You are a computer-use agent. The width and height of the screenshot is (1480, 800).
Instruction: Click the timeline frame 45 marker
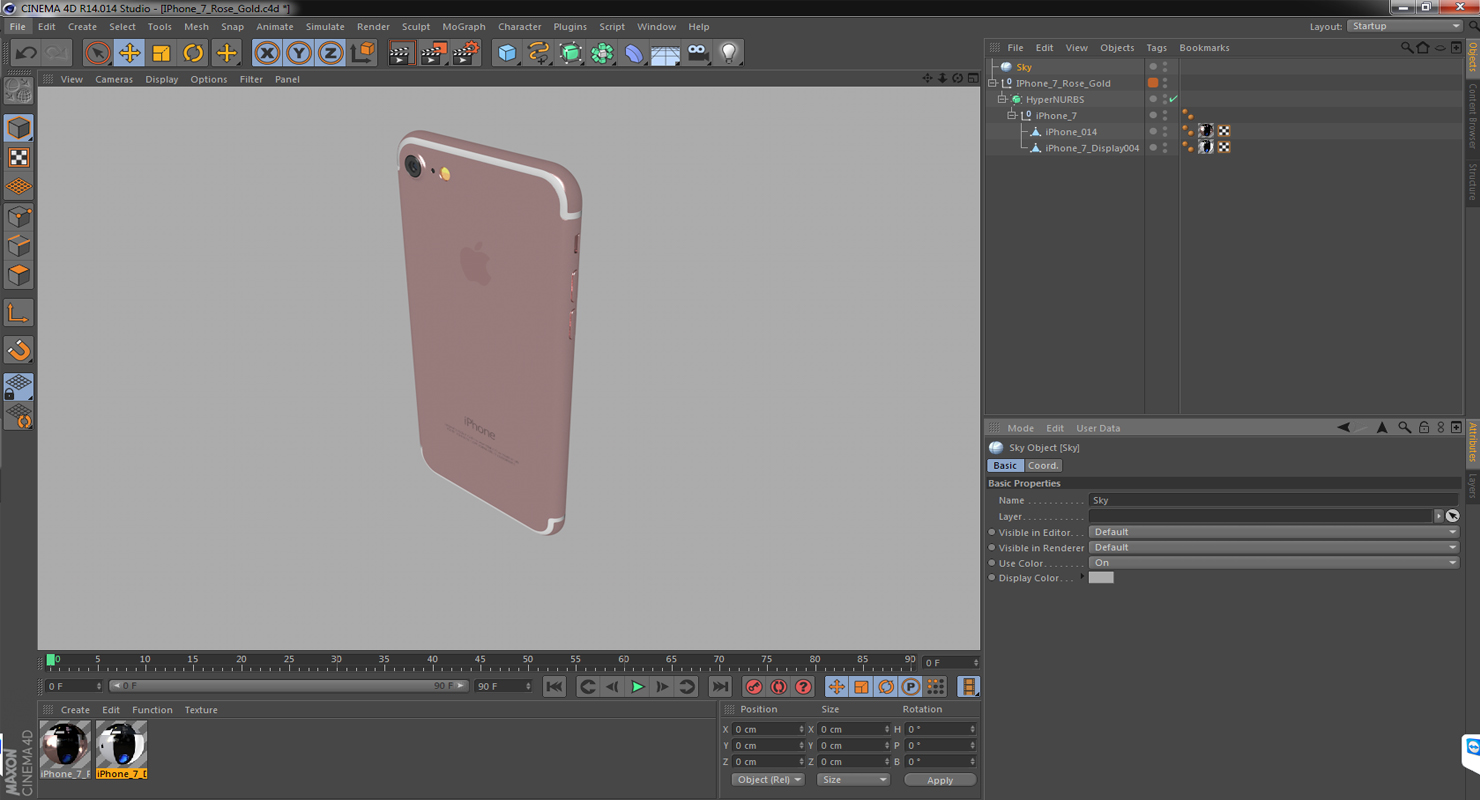point(479,661)
